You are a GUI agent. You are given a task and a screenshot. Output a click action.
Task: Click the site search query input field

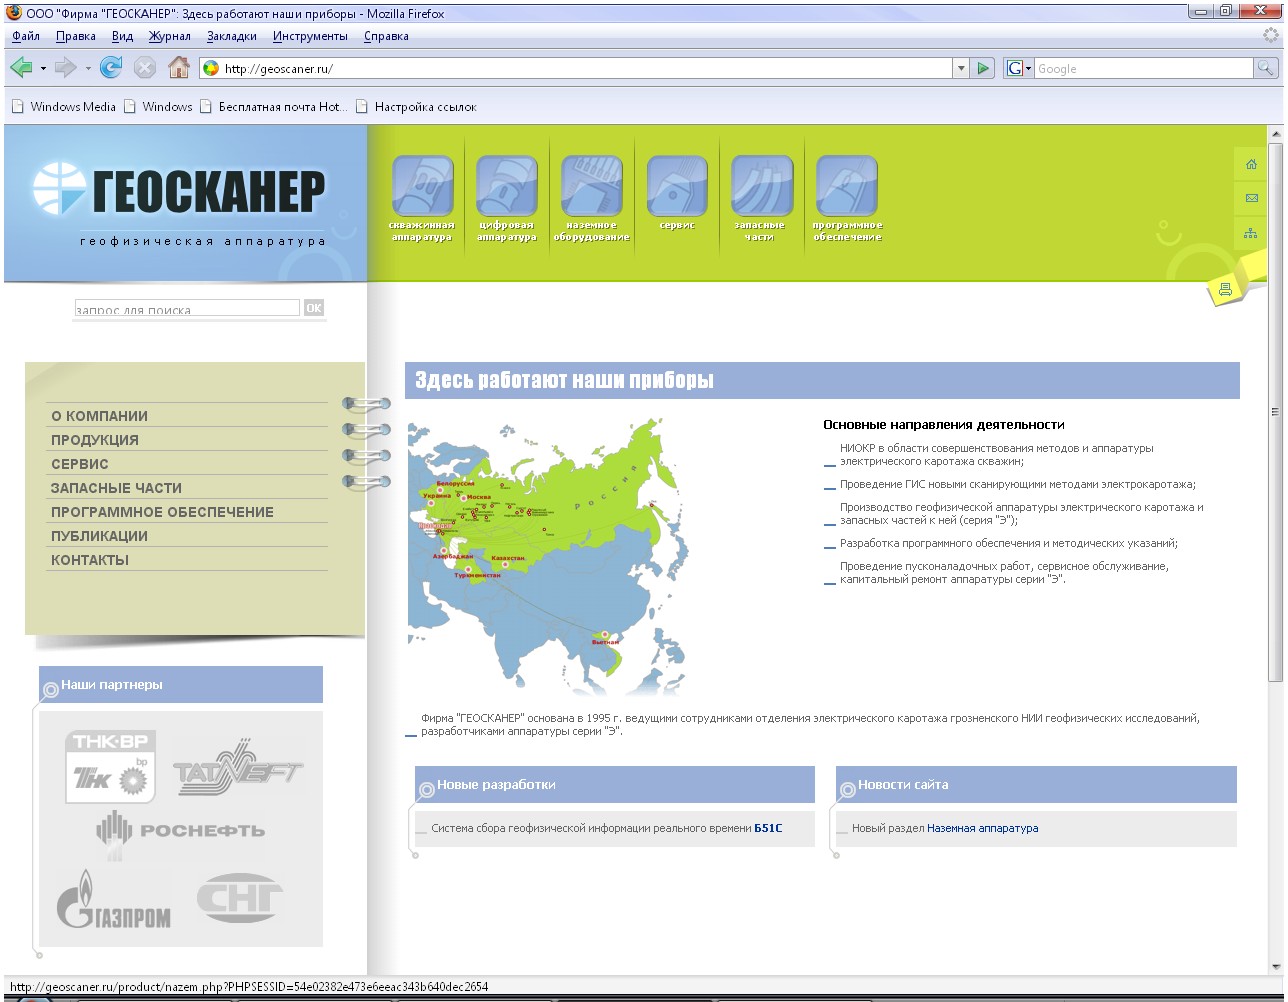(x=187, y=309)
